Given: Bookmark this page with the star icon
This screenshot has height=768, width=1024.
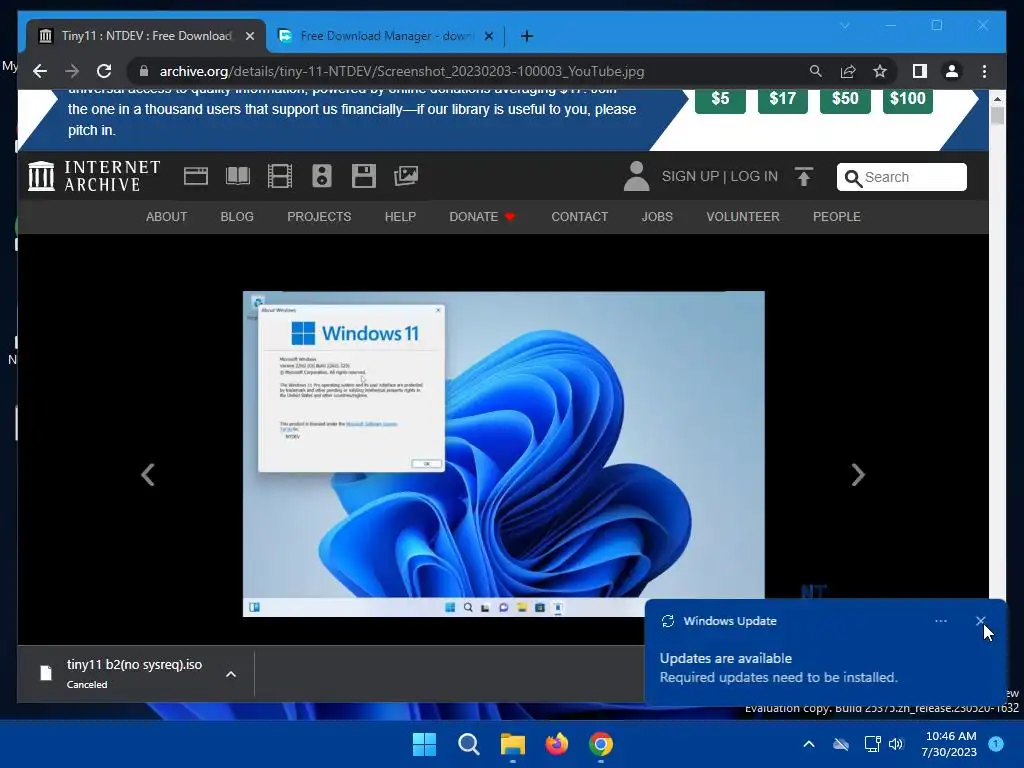Looking at the screenshot, I should point(880,71).
